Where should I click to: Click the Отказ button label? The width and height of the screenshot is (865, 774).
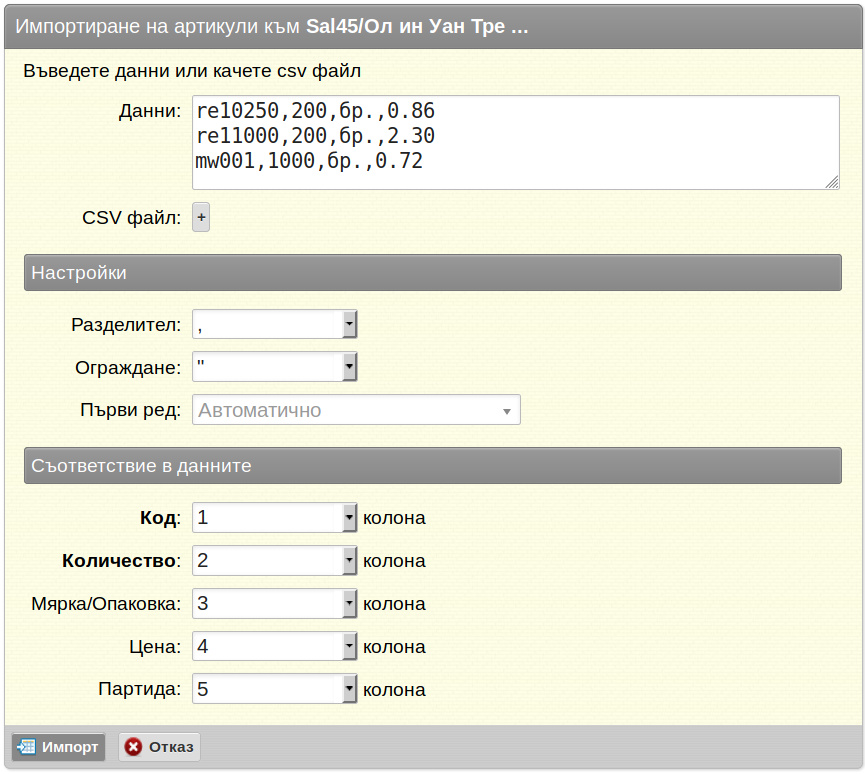click(x=171, y=747)
